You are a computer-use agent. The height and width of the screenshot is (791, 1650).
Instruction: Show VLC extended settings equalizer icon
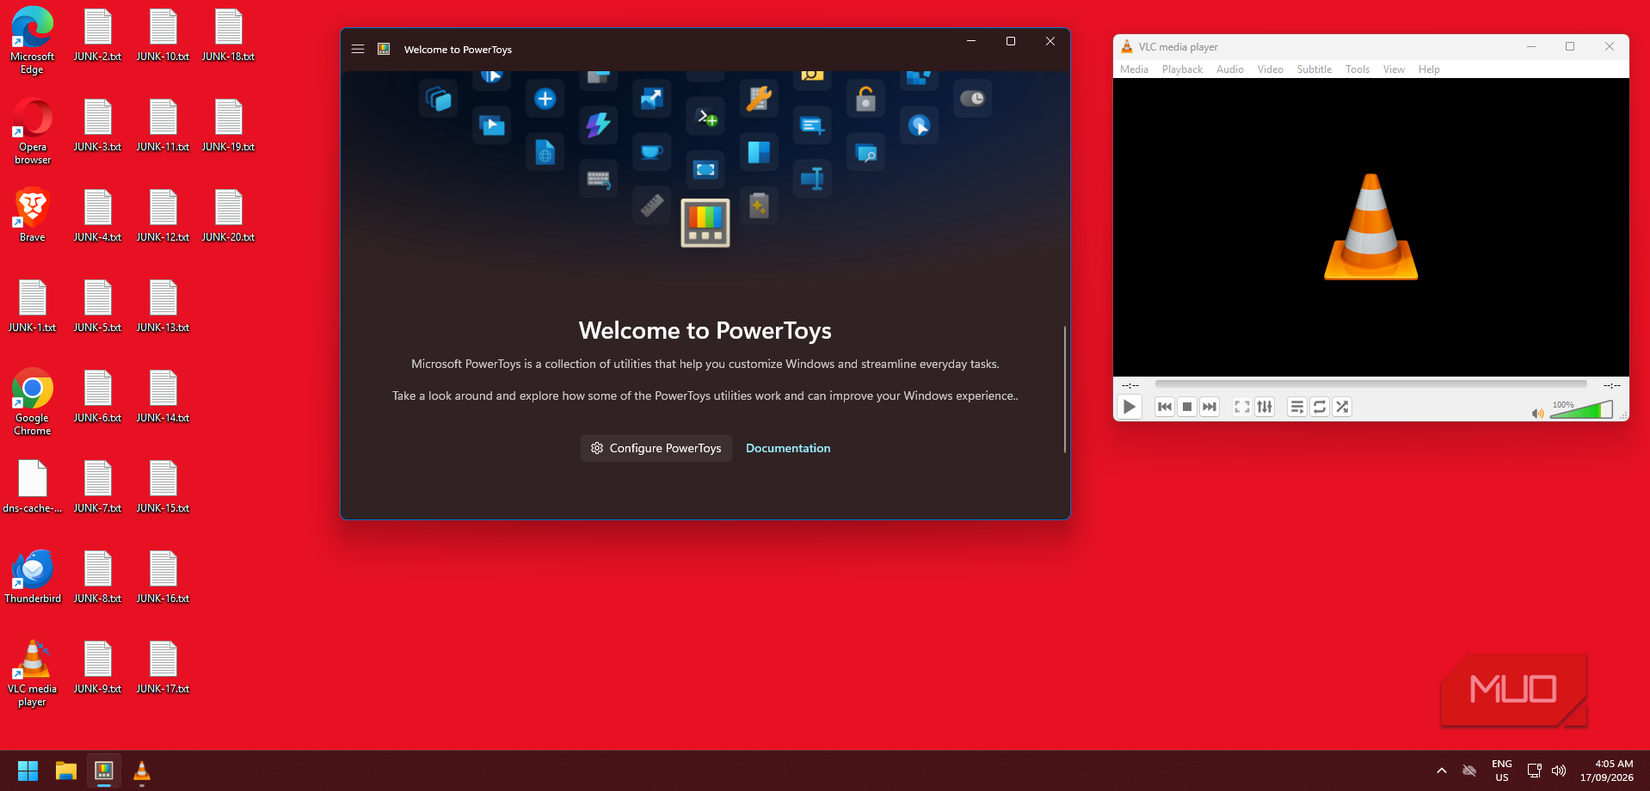[x=1265, y=407]
